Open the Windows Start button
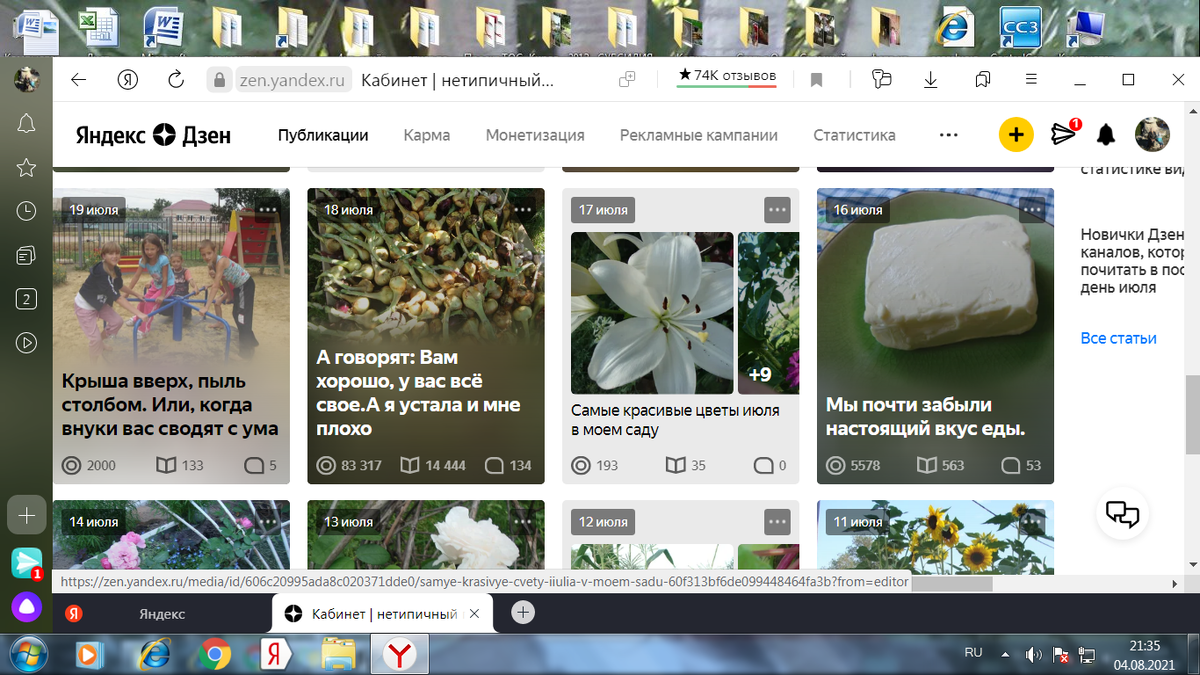Image resolution: width=1200 pixels, height=675 pixels. click(x=29, y=655)
